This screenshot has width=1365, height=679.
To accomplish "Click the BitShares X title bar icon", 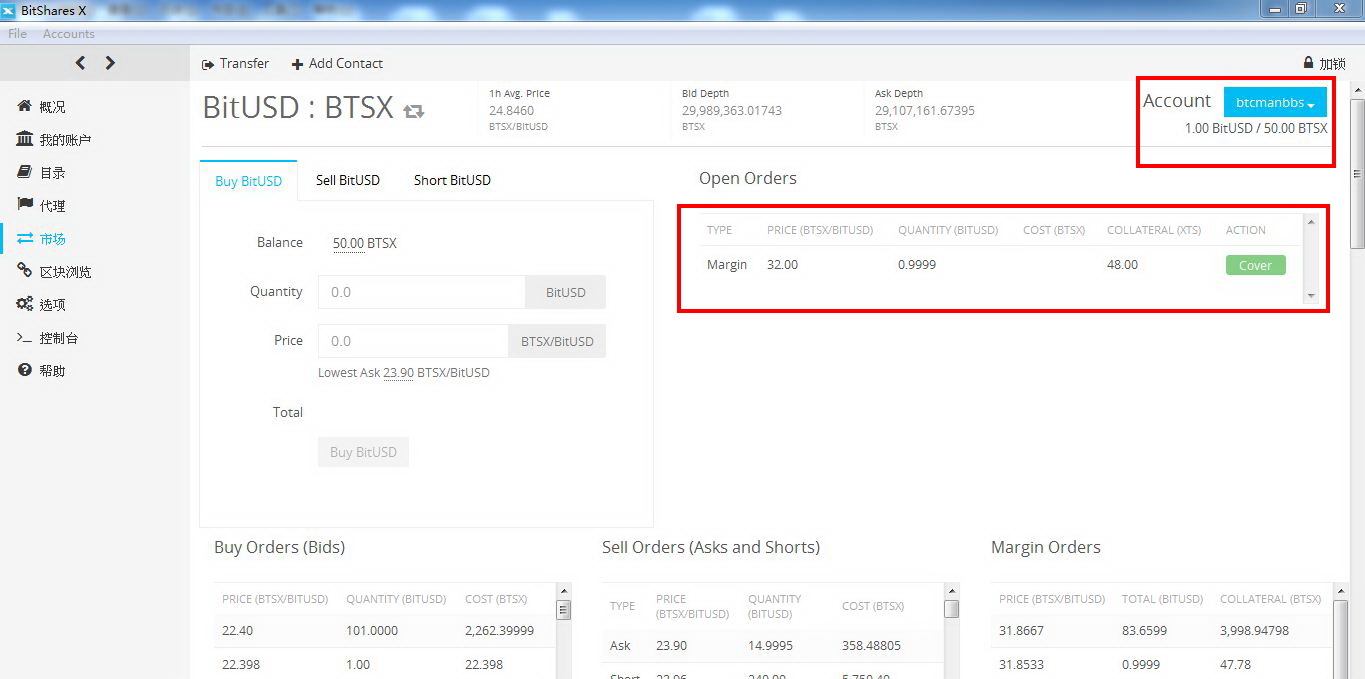I will (x=8, y=10).
